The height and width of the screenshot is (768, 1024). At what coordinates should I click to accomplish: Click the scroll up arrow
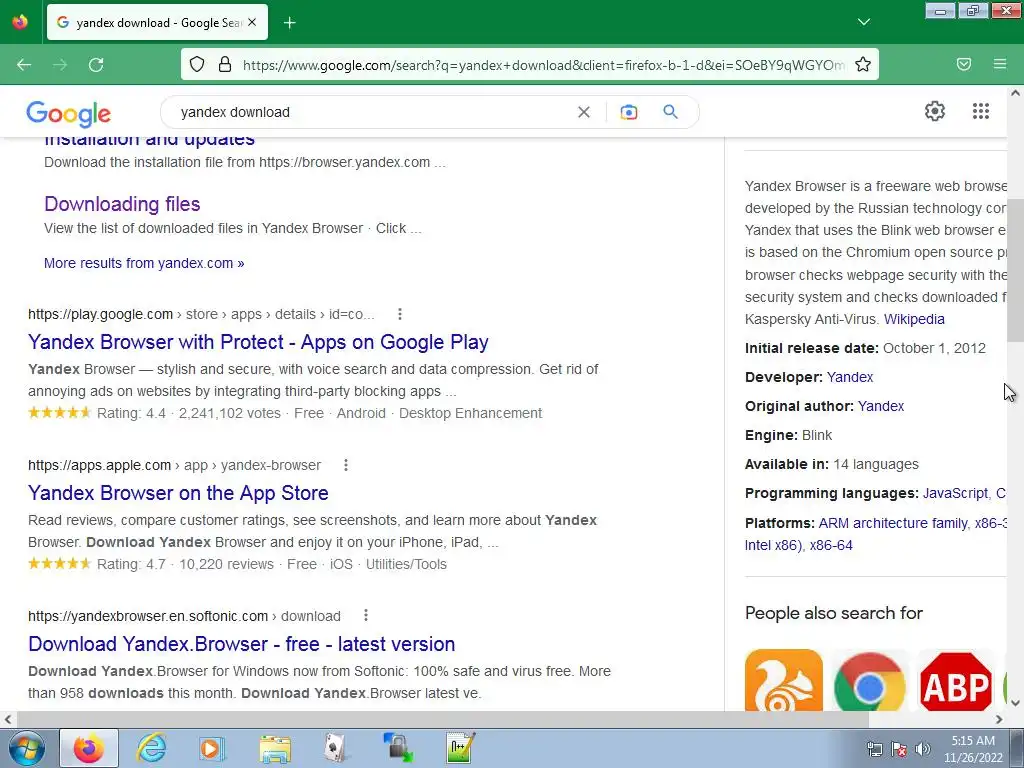coord(1015,93)
